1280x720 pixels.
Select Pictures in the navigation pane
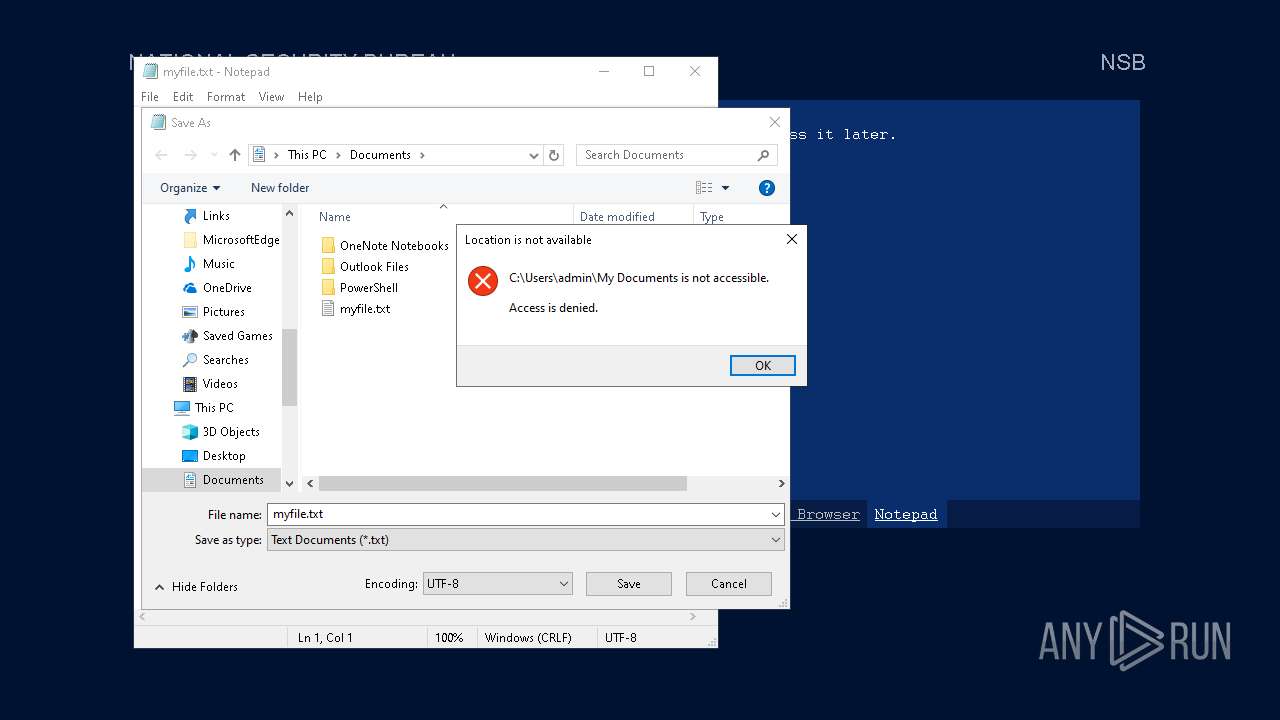click(224, 312)
